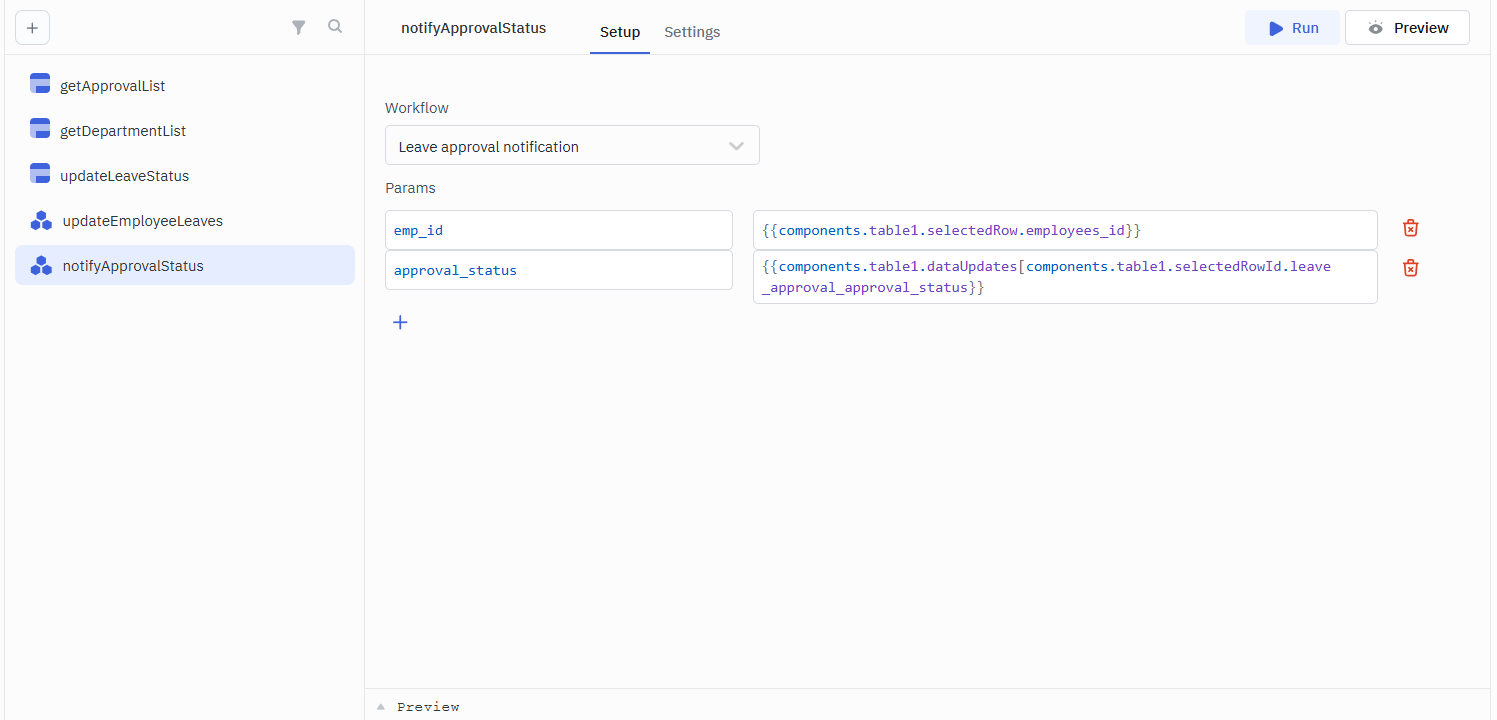The image size is (1497, 720).
Task: Click the Preview button with eye icon
Action: [1406, 28]
